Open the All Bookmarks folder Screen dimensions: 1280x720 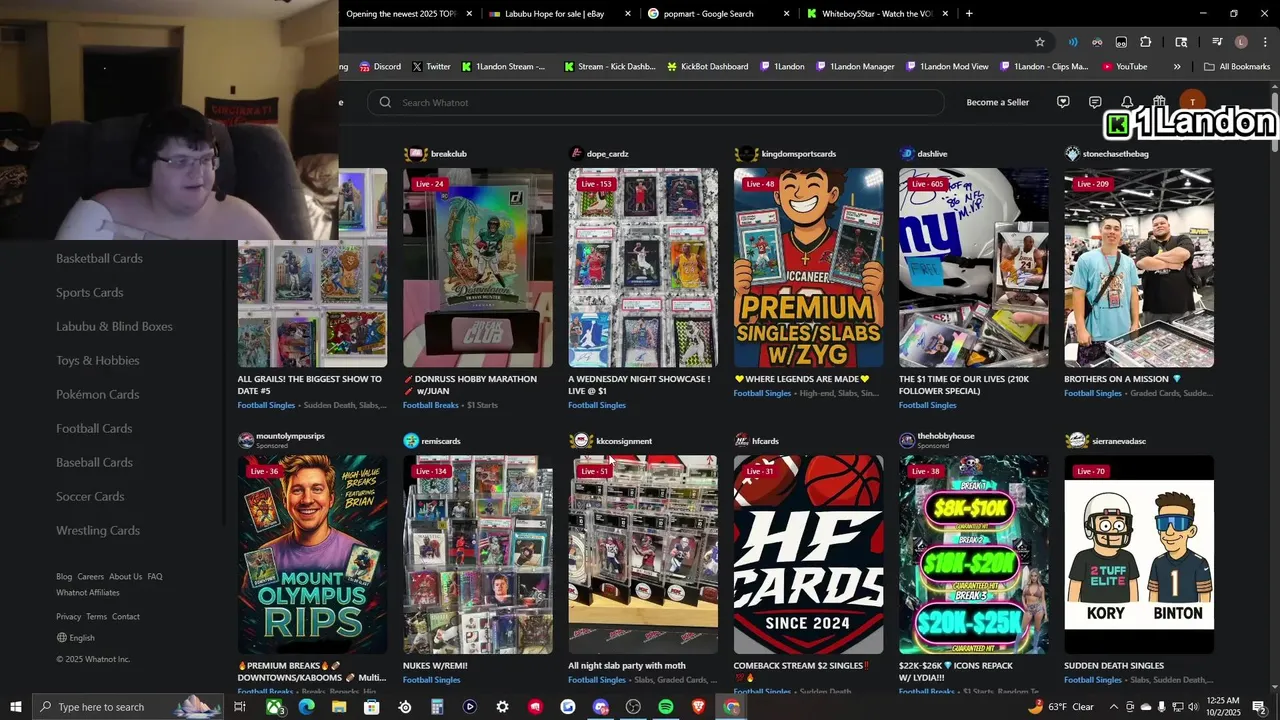[1237, 67]
